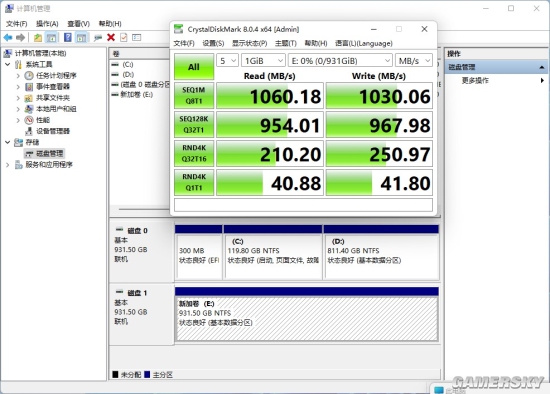Open the MB/s unit dropdown

(x=414, y=61)
